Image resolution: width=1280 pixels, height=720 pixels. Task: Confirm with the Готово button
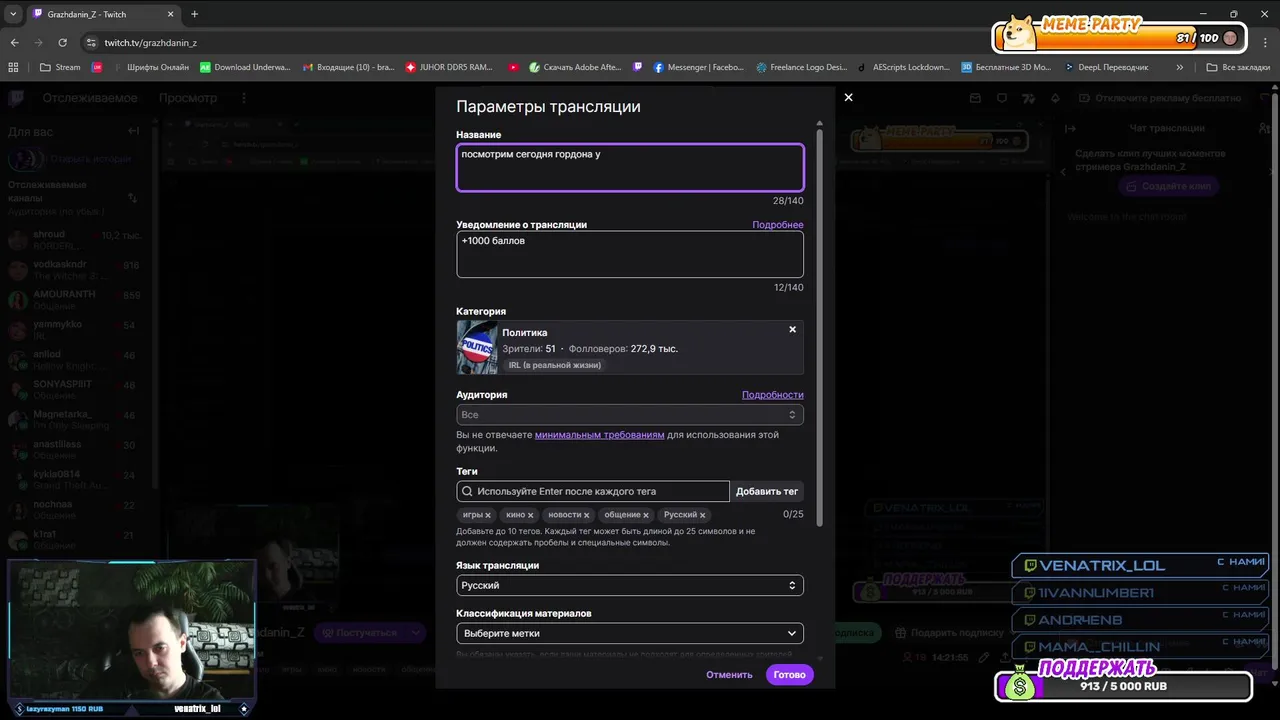(x=789, y=675)
